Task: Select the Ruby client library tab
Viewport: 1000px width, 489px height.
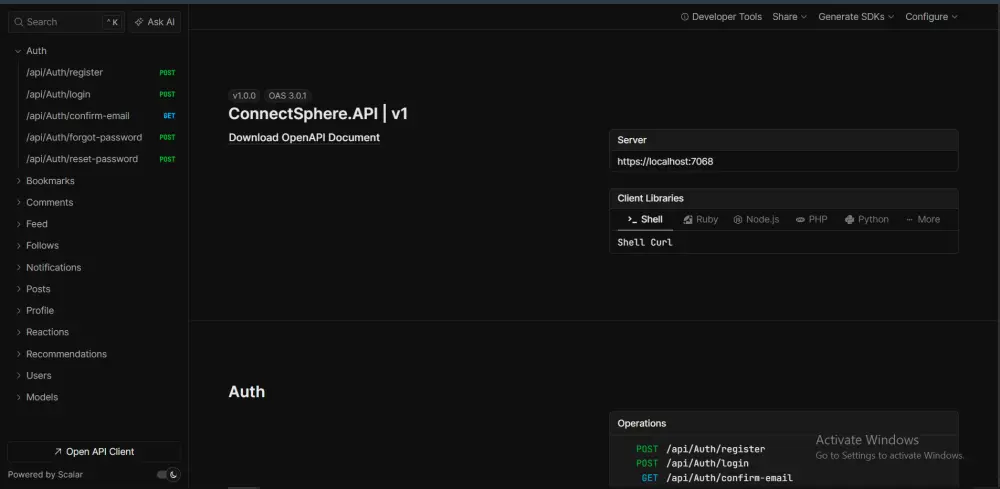Action: [x=700, y=219]
